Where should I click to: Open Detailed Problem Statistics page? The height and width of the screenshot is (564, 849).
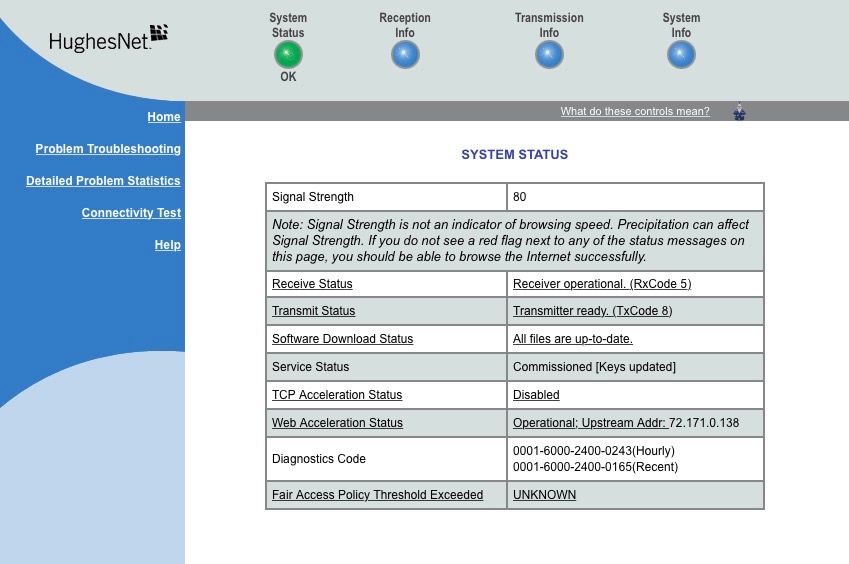[103, 181]
